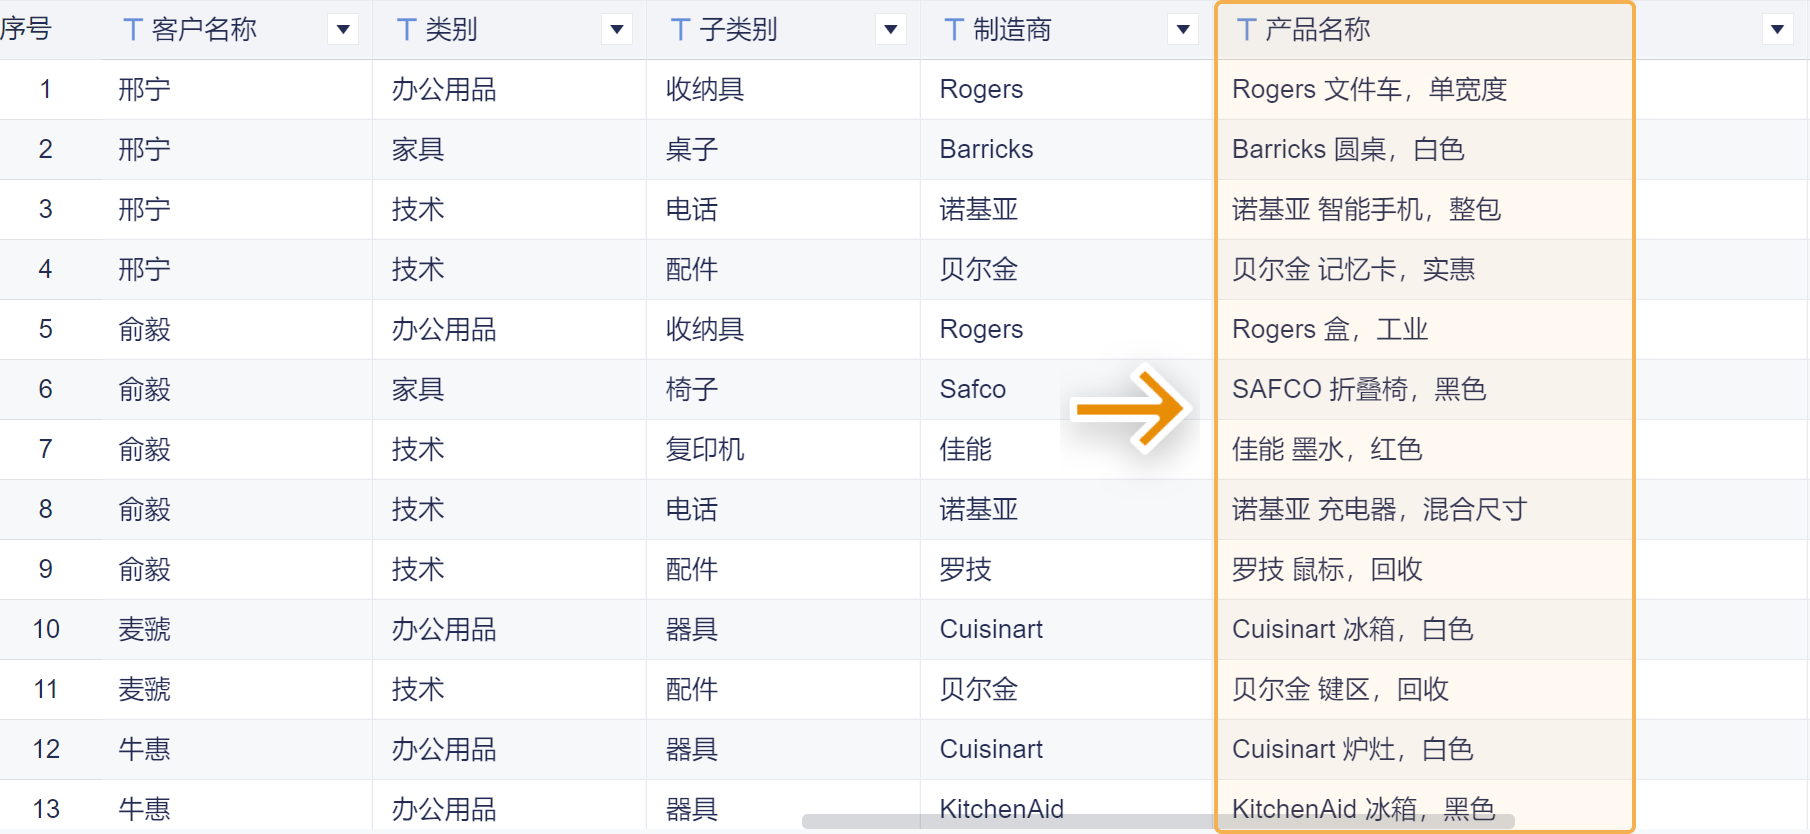Select row number 7
This screenshot has width=1810, height=834.
pos(45,449)
